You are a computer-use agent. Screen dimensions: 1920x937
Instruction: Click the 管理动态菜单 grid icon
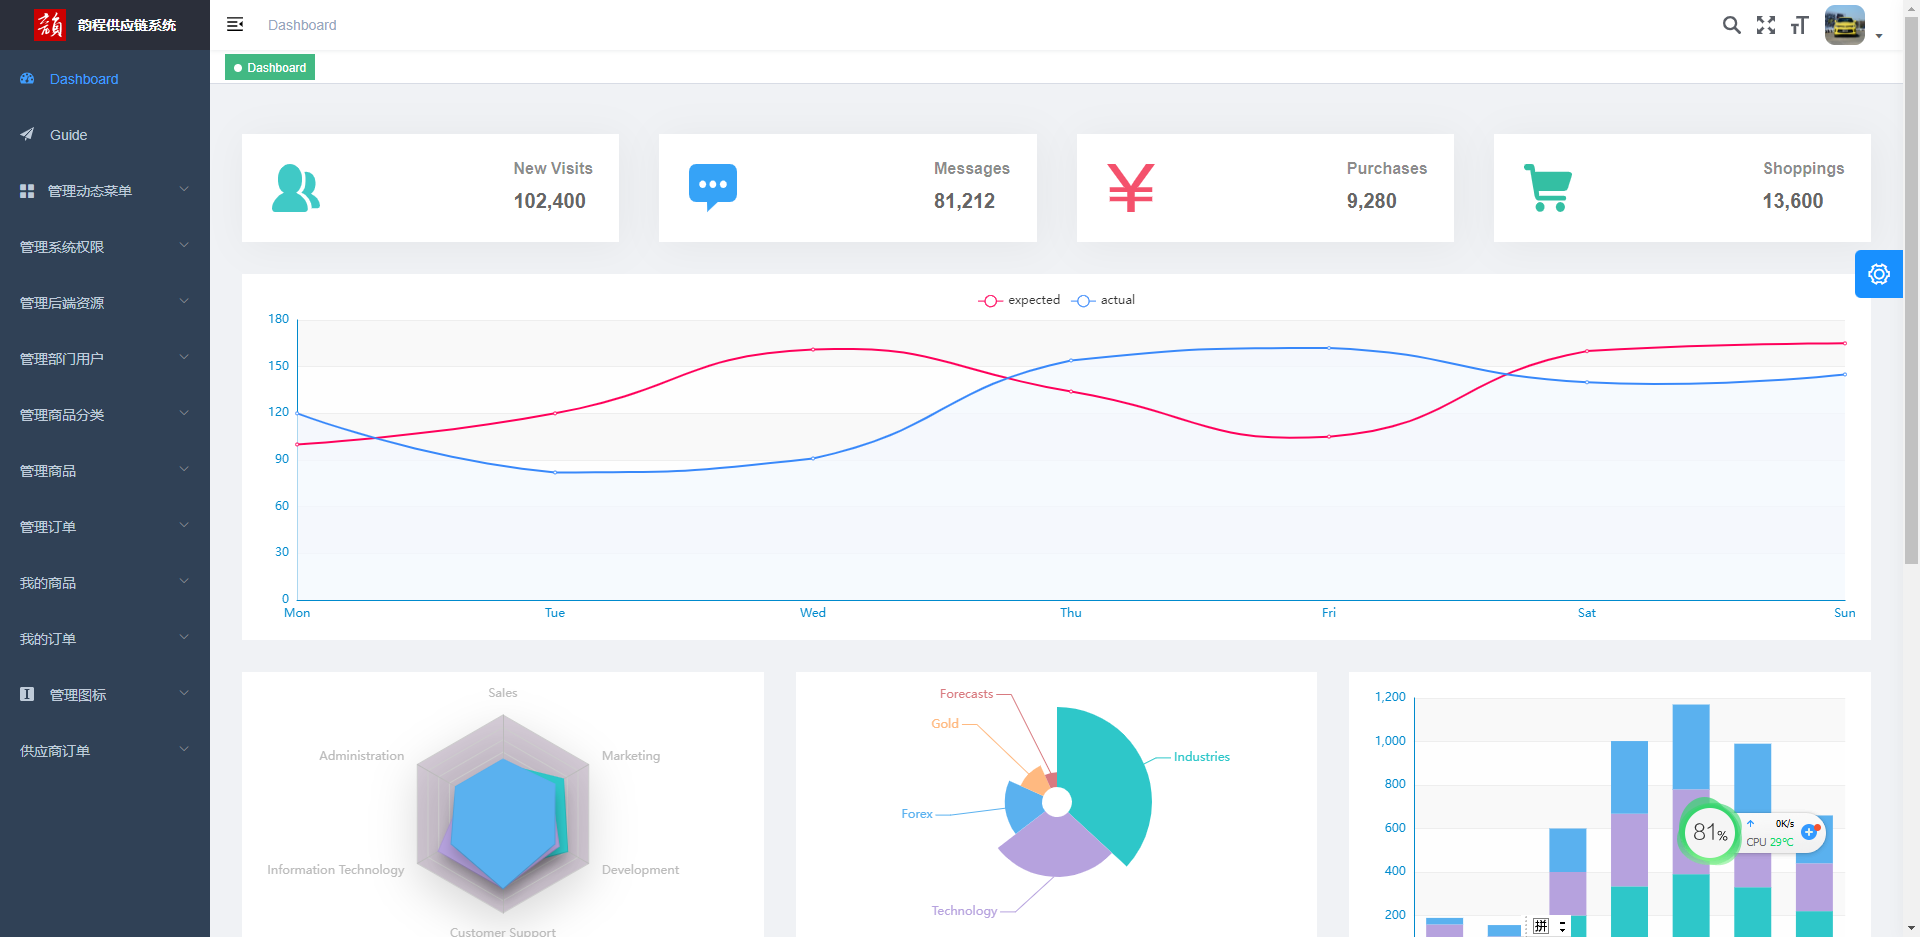point(27,190)
